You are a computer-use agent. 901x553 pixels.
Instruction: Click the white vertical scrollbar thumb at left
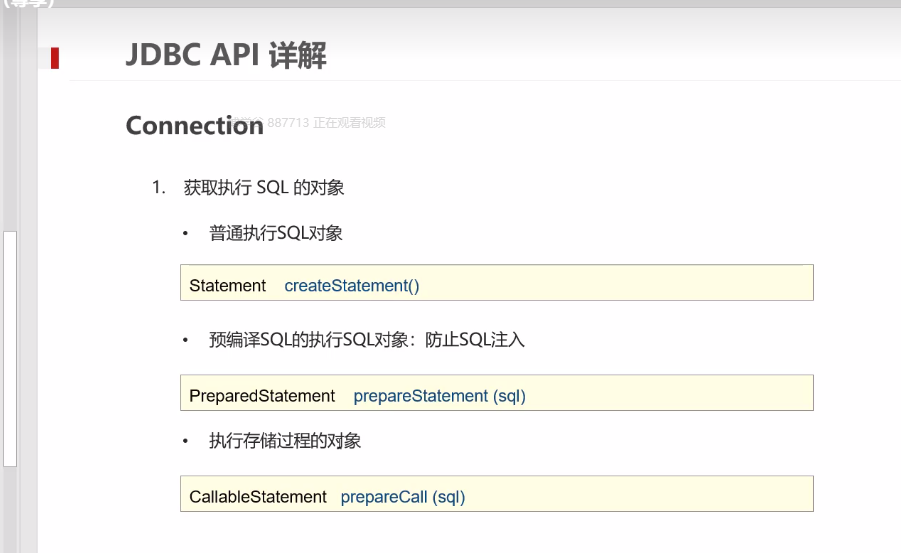[x=10, y=348]
